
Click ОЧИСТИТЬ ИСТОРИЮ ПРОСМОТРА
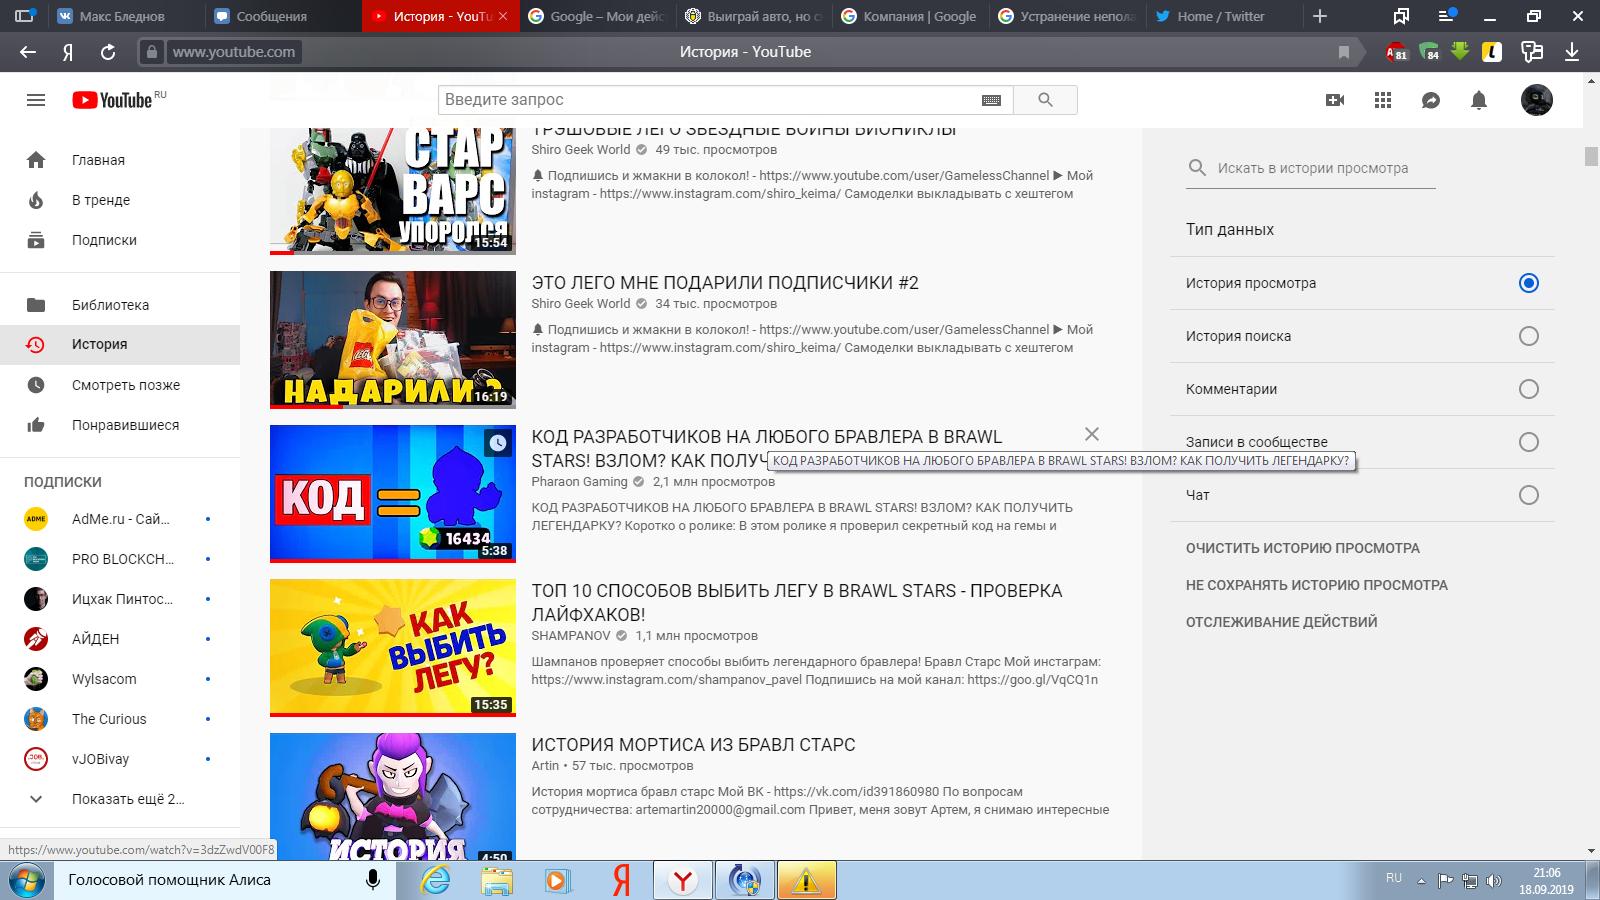coord(1303,548)
